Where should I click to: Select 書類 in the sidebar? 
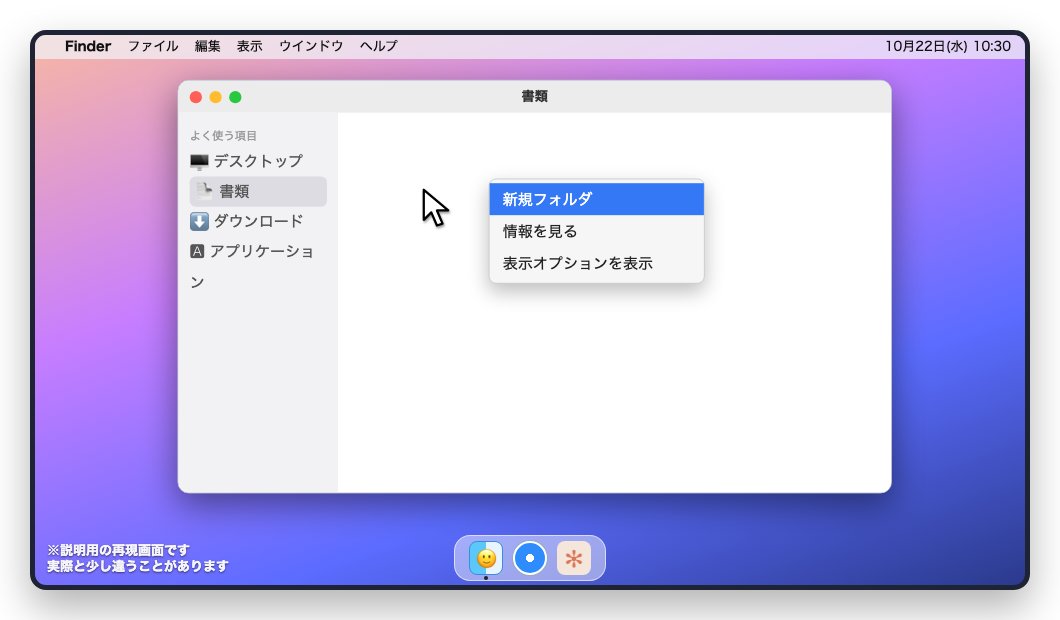(x=258, y=191)
